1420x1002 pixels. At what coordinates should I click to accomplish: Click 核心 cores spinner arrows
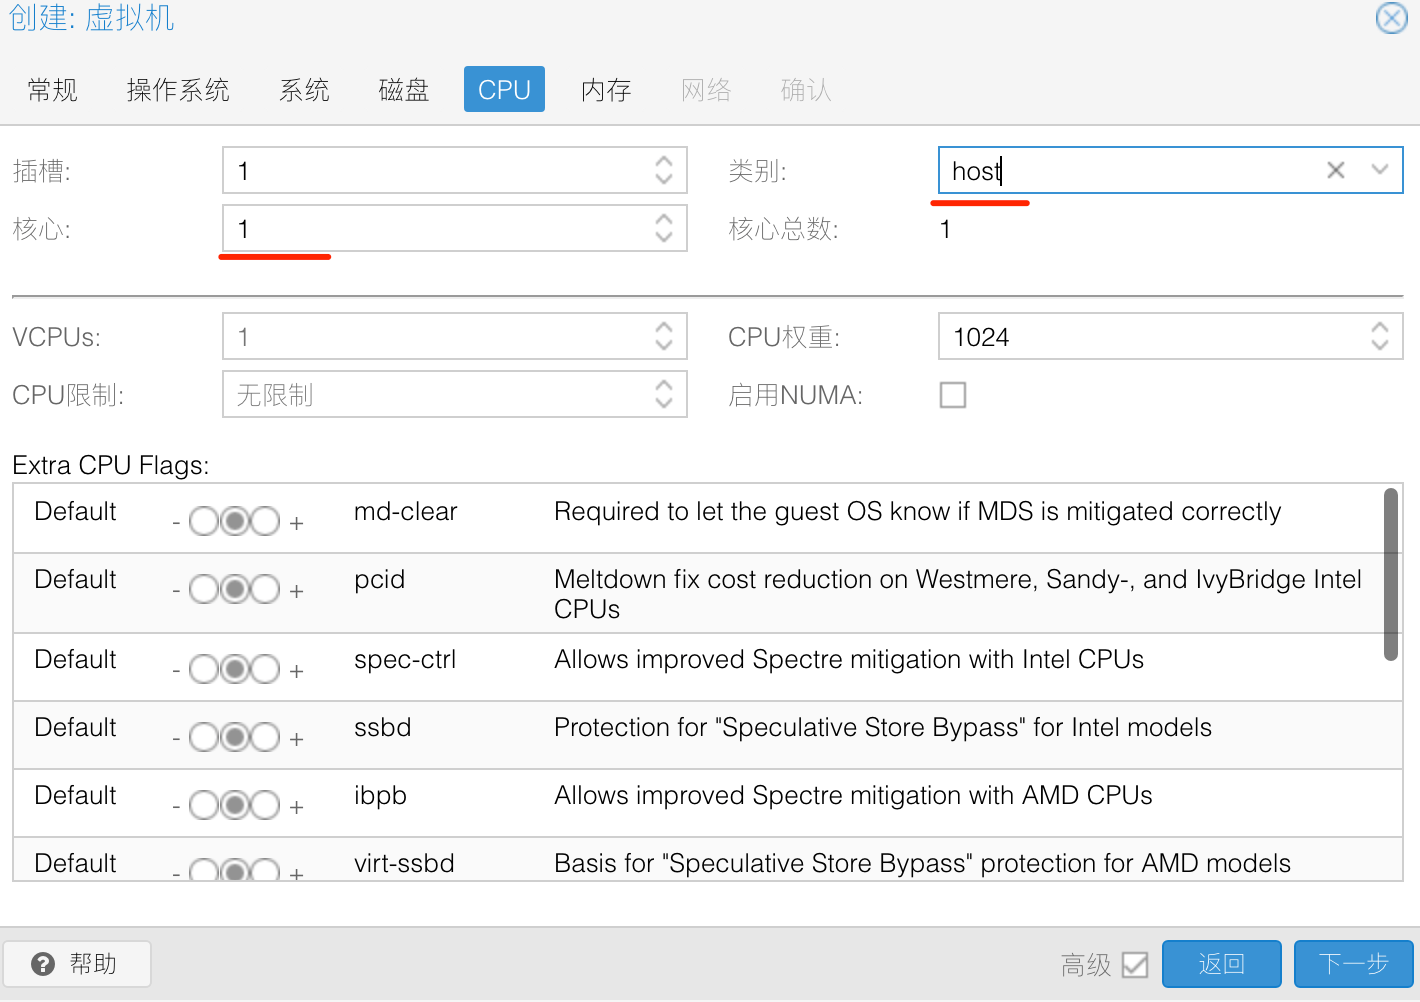coord(664,228)
